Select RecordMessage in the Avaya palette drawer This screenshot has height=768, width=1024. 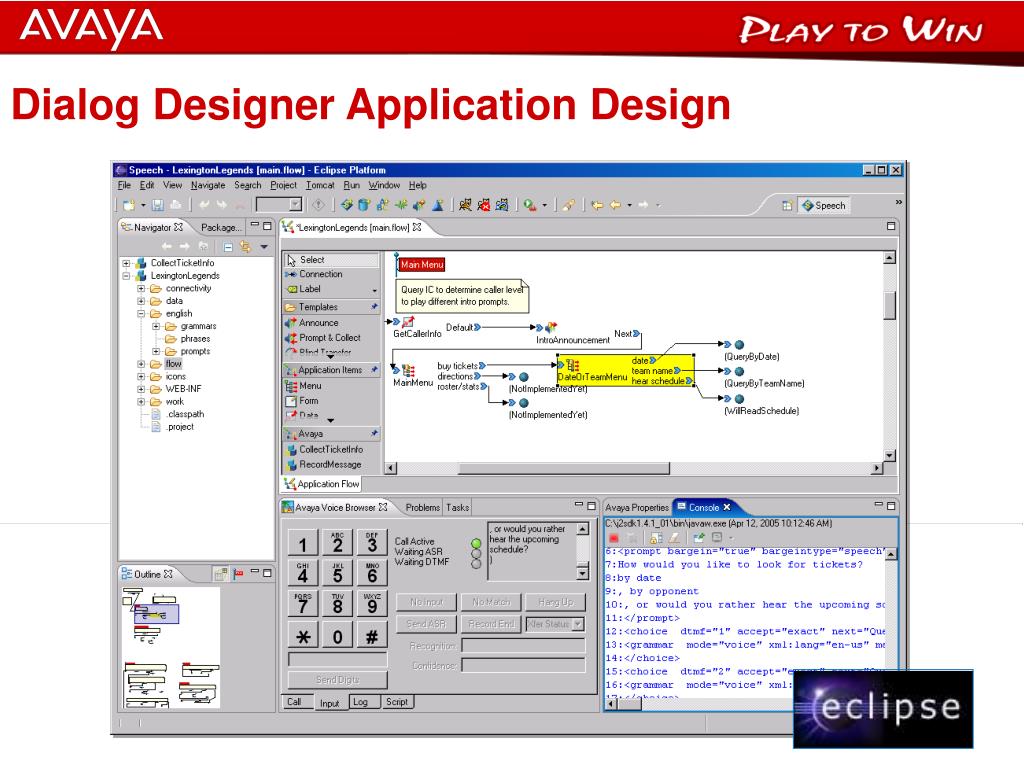coord(331,464)
